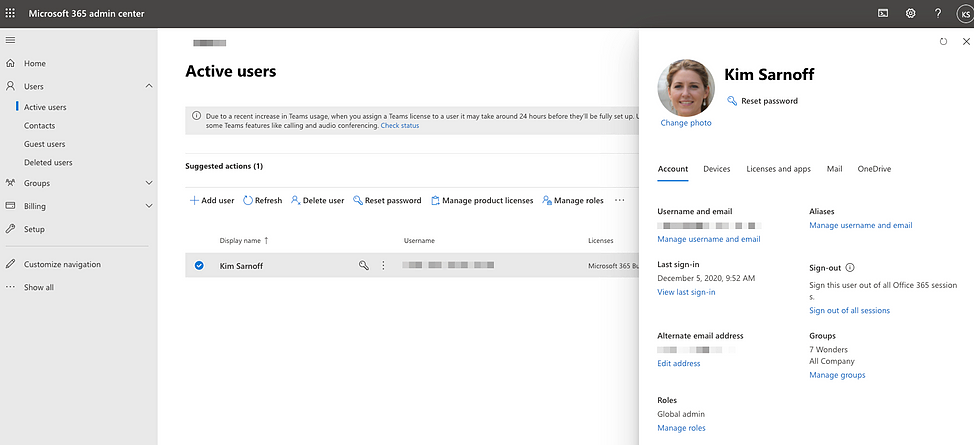Open the KS account avatar
This screenshot has width=974, height=445.
click(965, 14)
